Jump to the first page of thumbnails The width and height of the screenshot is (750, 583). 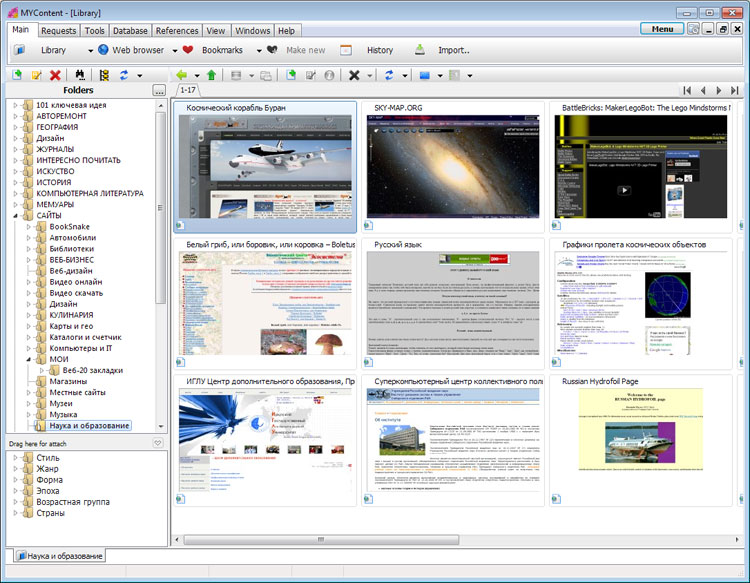(x=688, y=90)
